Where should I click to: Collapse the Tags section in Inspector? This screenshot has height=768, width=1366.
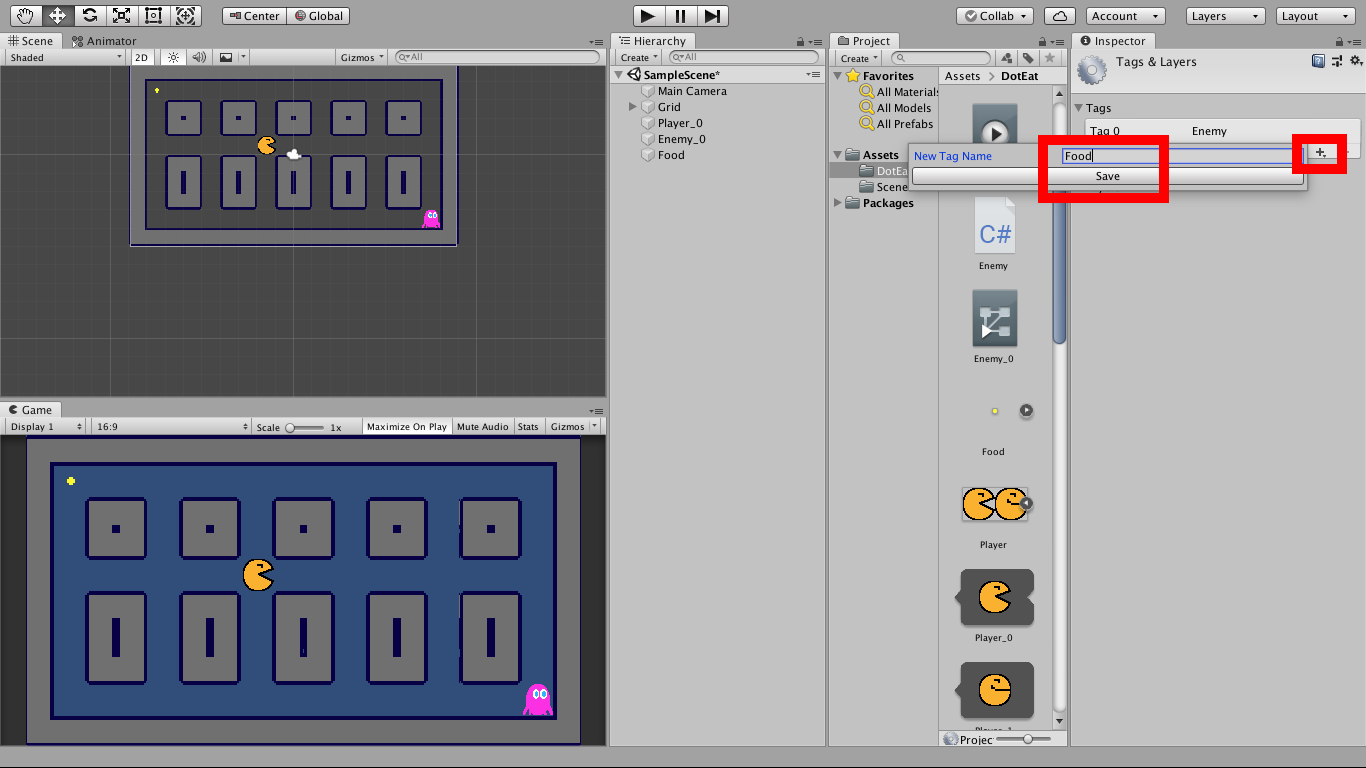click(1080, 108)
